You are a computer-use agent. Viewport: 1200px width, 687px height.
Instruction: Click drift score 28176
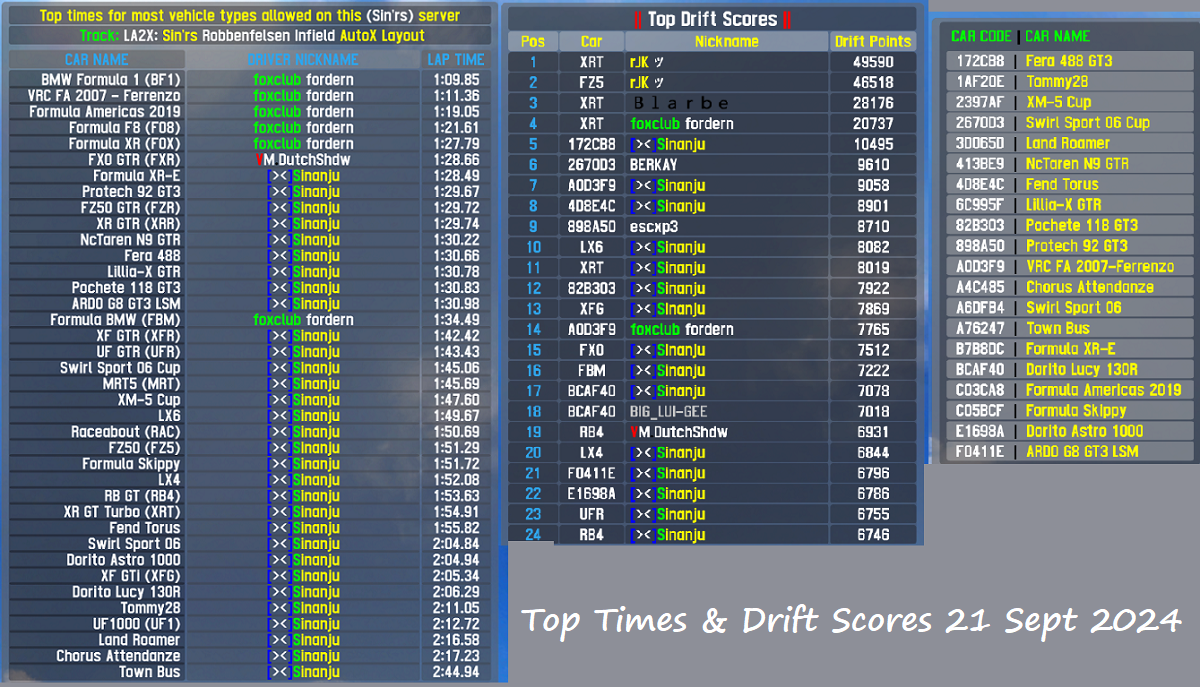pos(873,103)
